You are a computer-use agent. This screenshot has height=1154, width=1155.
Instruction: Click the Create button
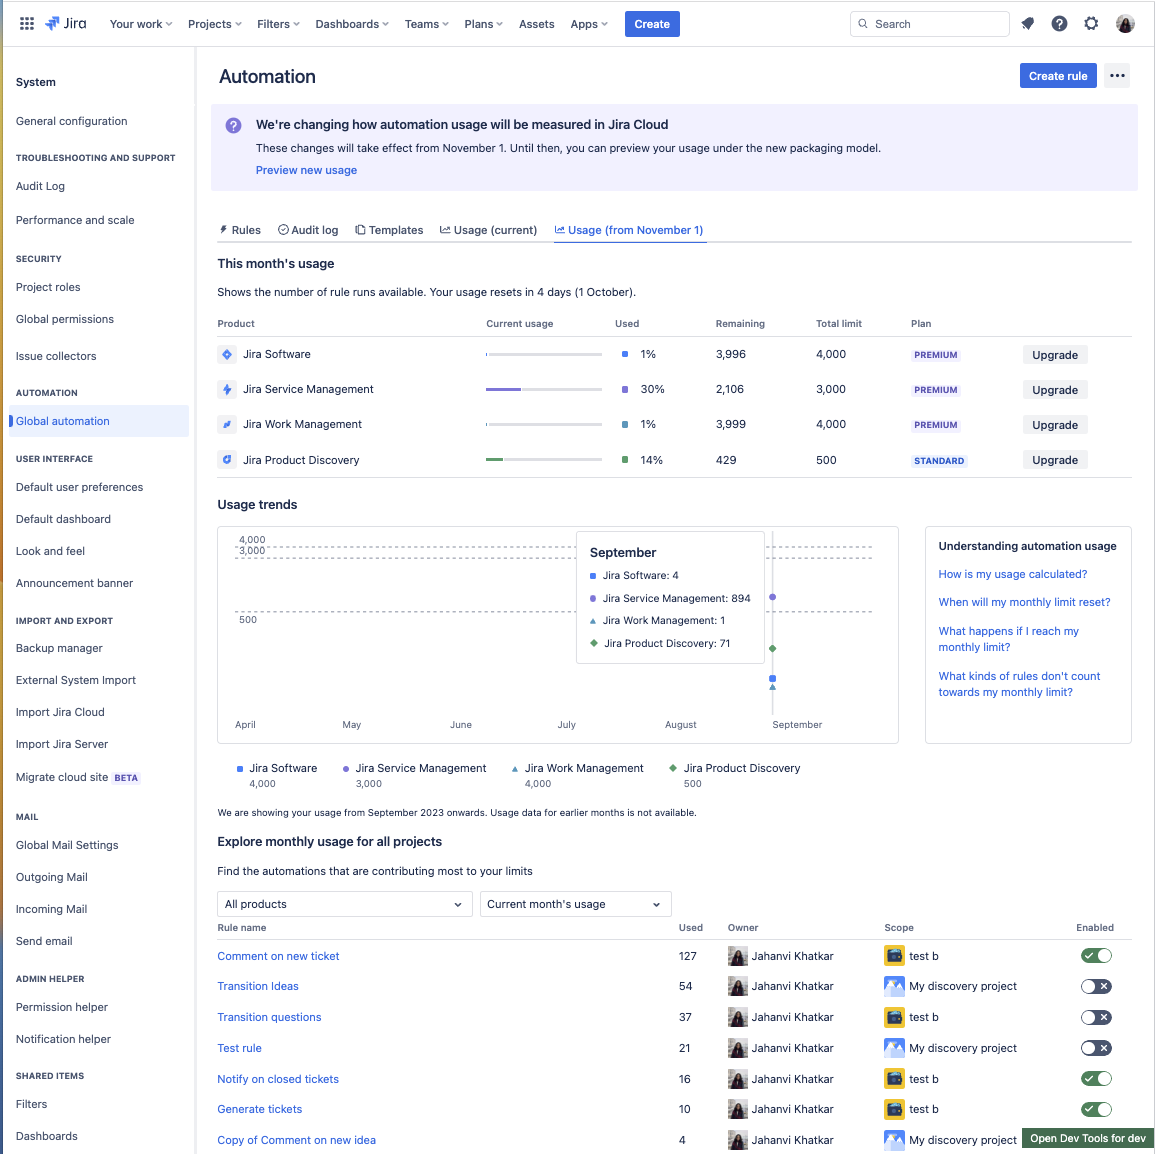point(652,24)
